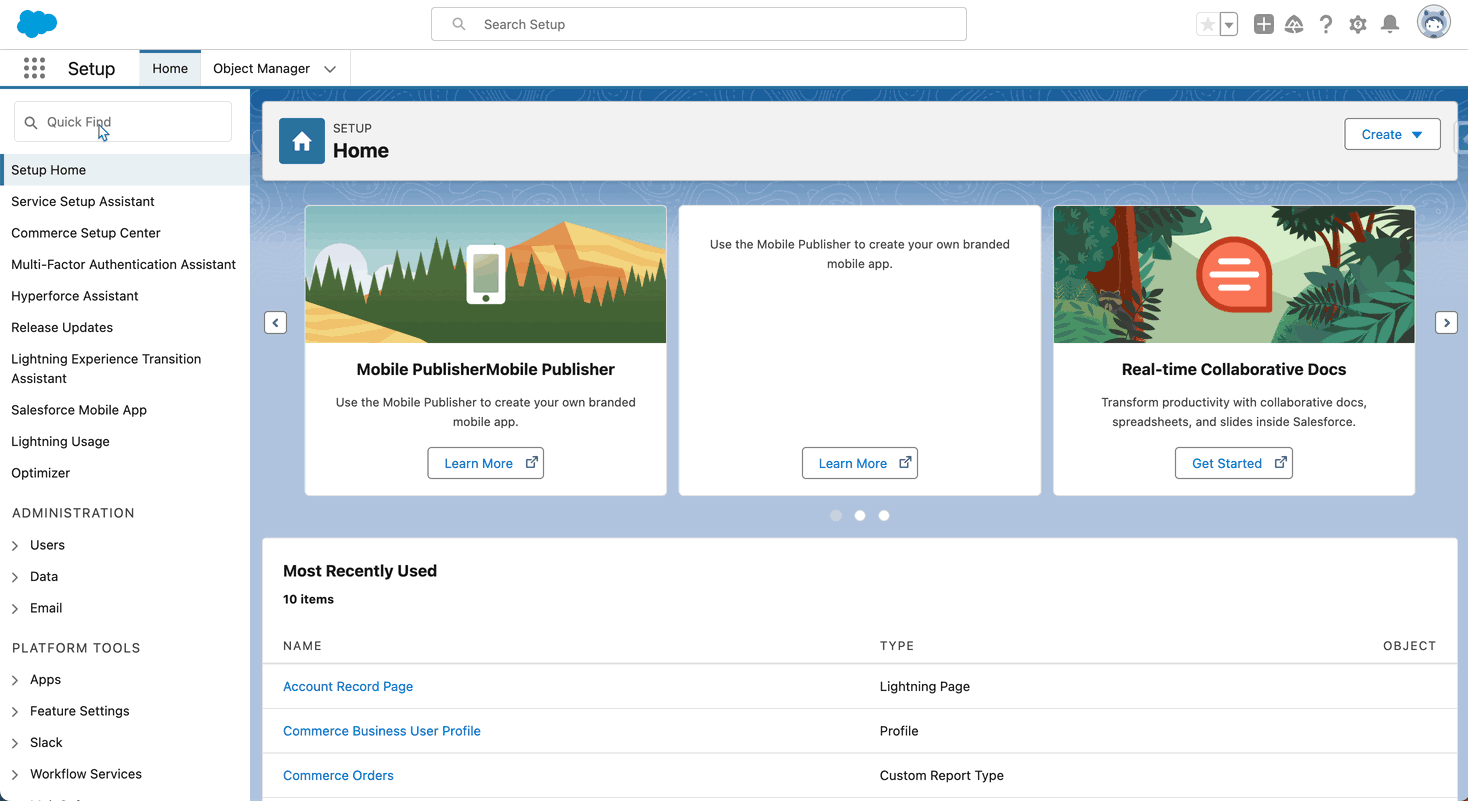Open the Account Record Page link
Viewport: 1468px width, 801px height.
[x=348, y=687]
